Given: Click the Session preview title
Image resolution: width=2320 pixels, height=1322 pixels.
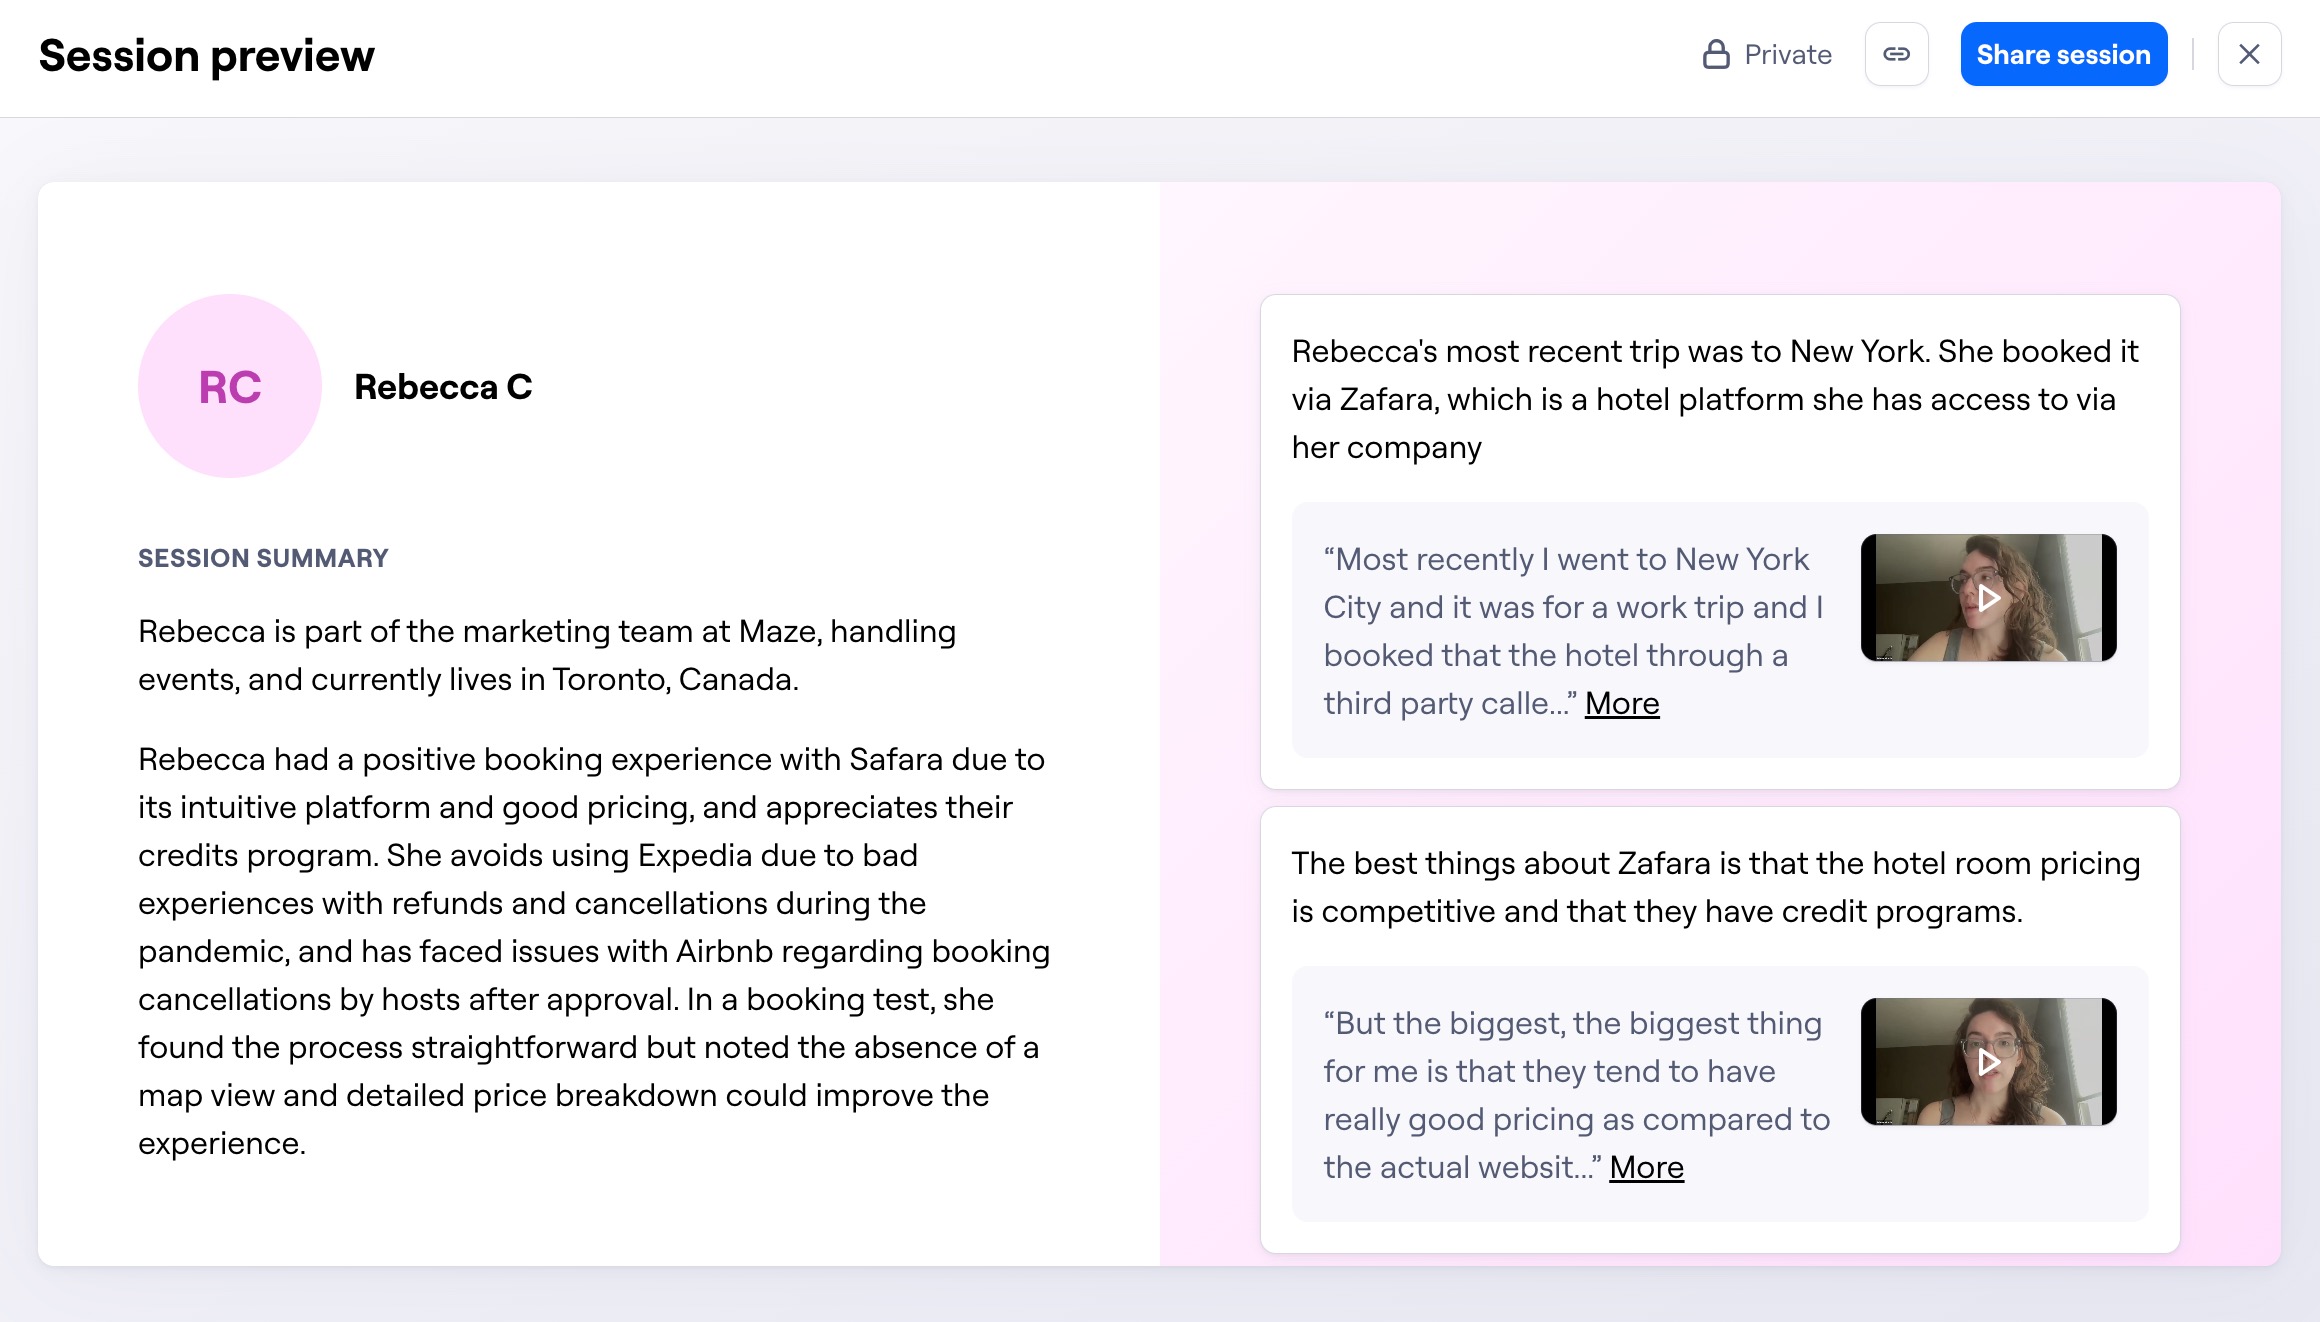Looking at the screenshot, I should point(206,56).
